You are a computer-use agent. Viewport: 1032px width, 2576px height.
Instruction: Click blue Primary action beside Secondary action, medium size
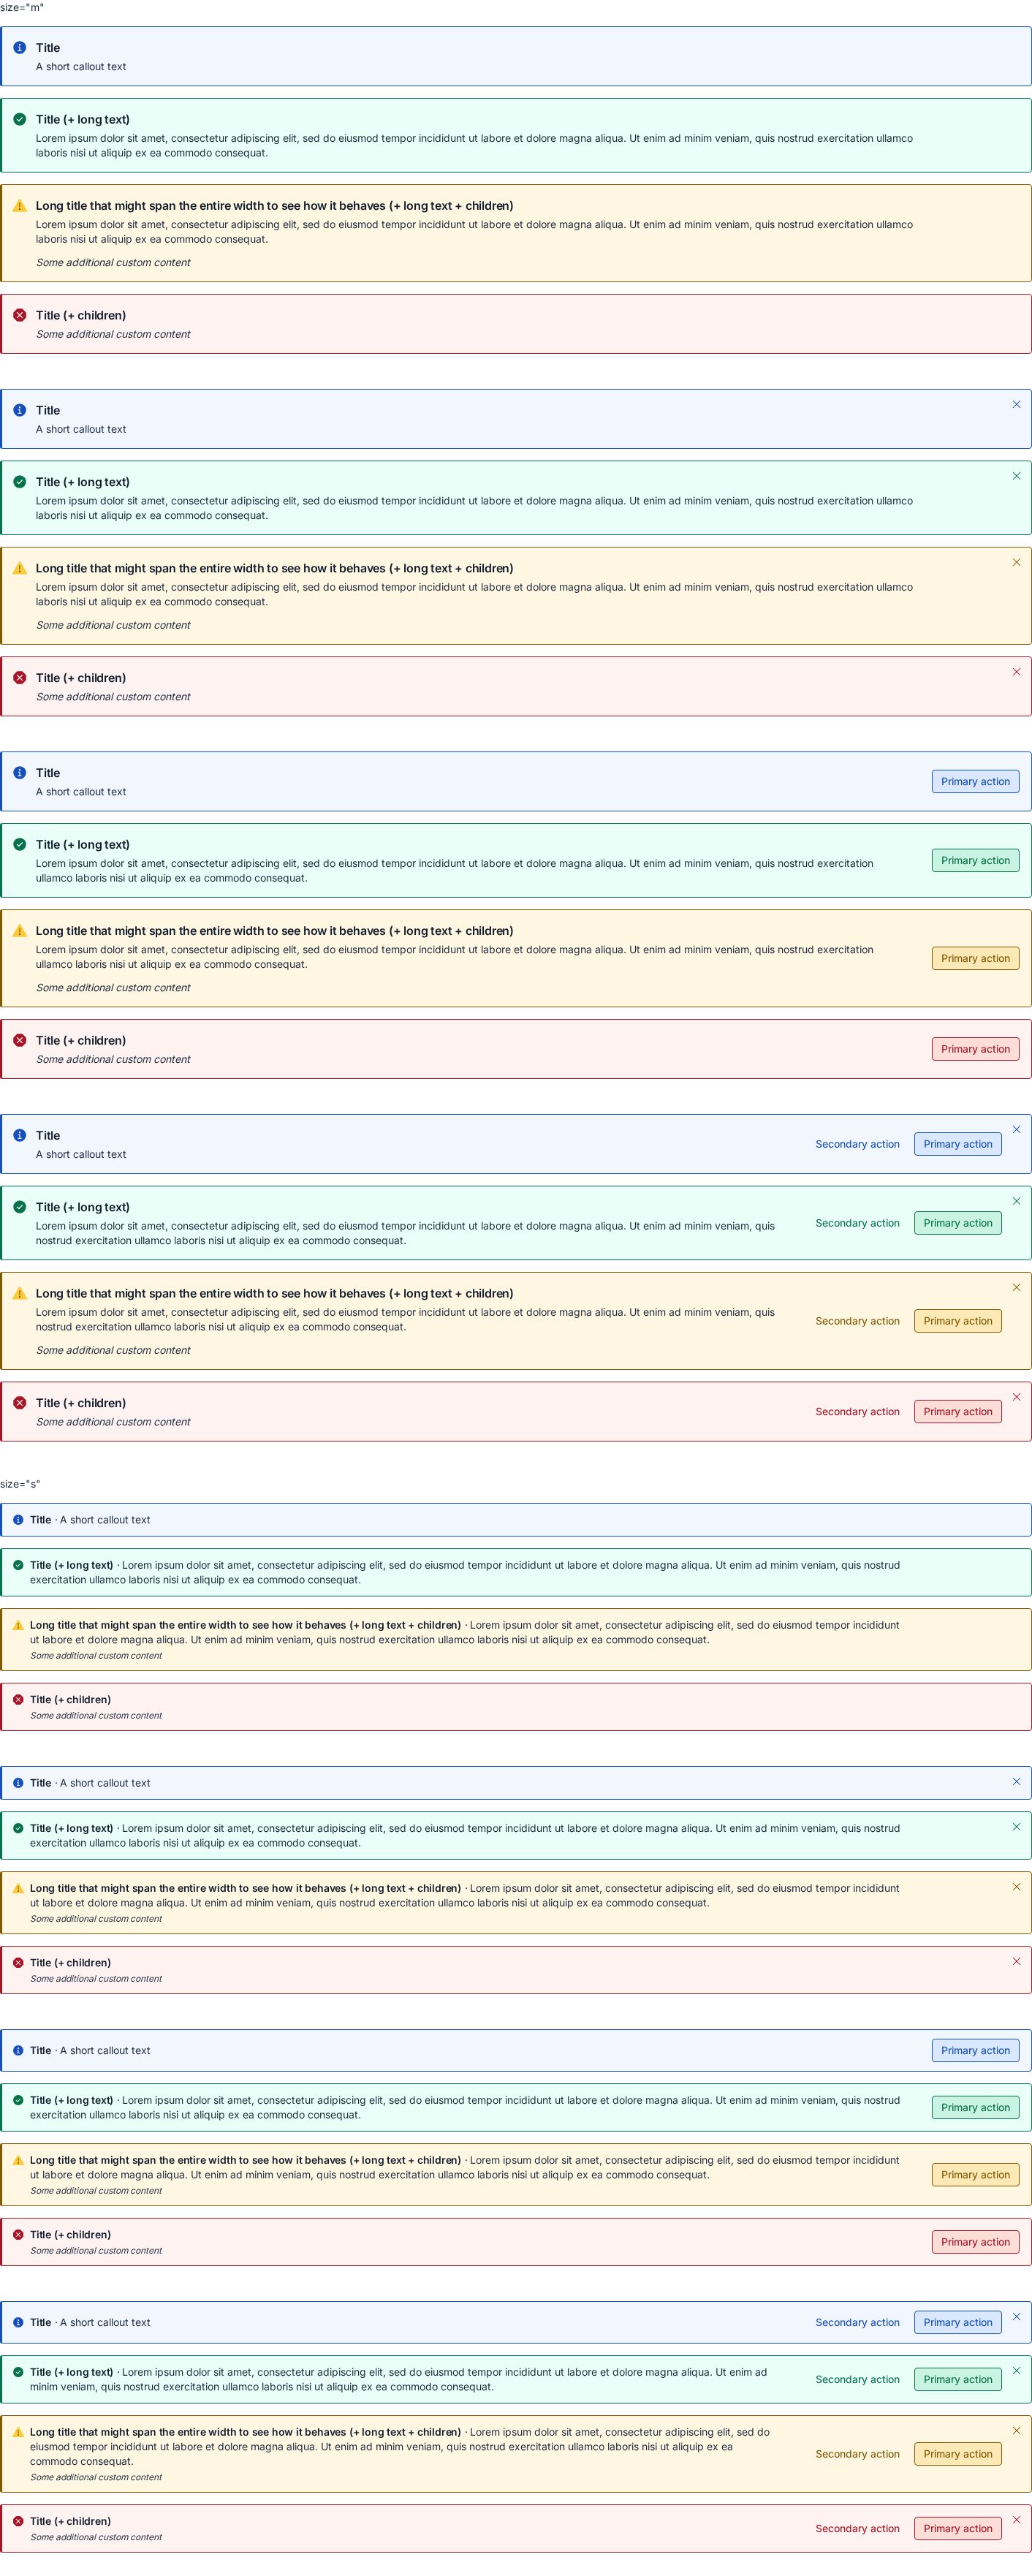958,1144
